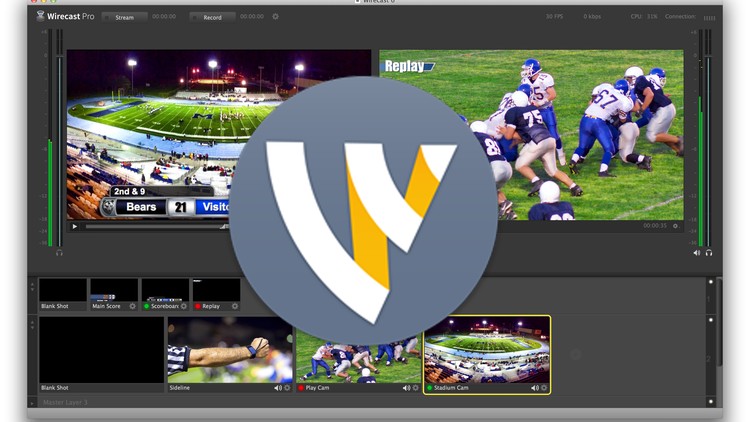
Task: Click the 0 kbps bitrate text
Action: click(592, 16)
